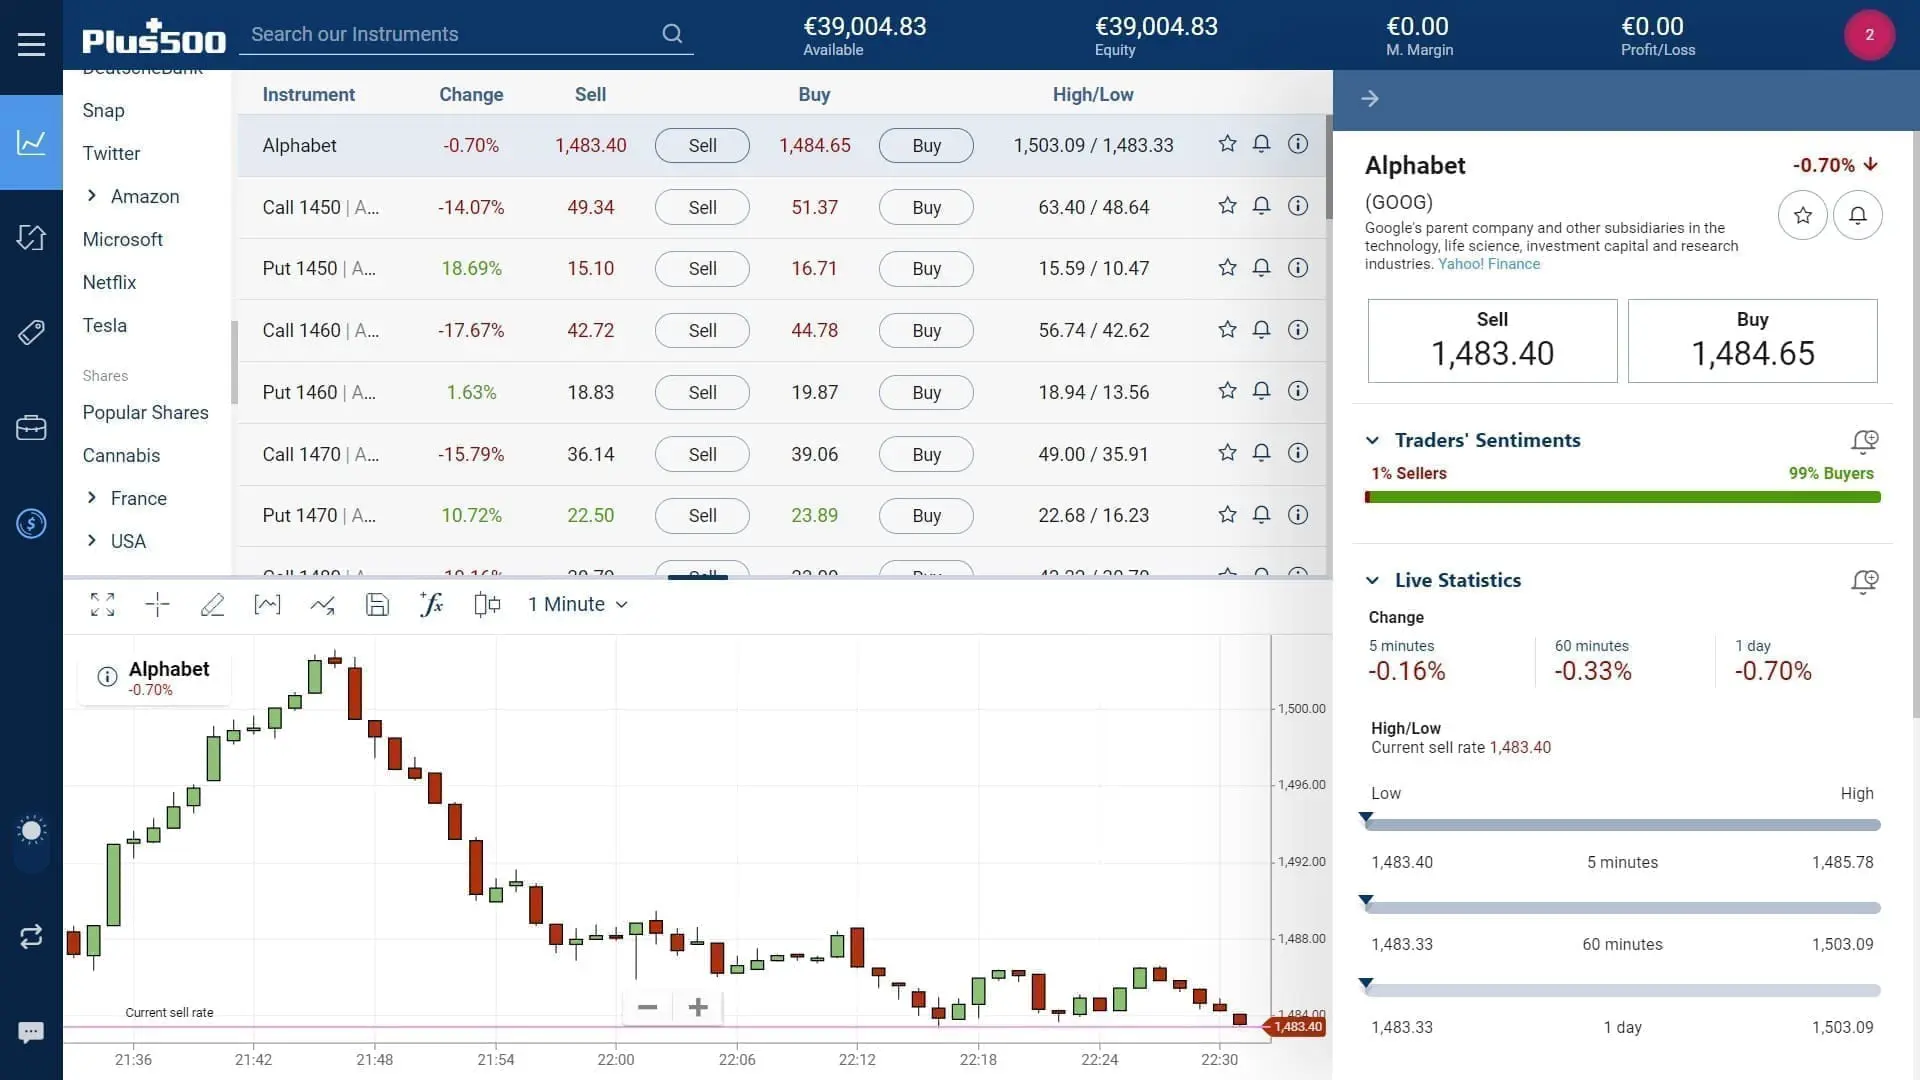1920x1080 pixels.
Task: Select Tesla from the instruments list
Action: click(x=106, y=325)
